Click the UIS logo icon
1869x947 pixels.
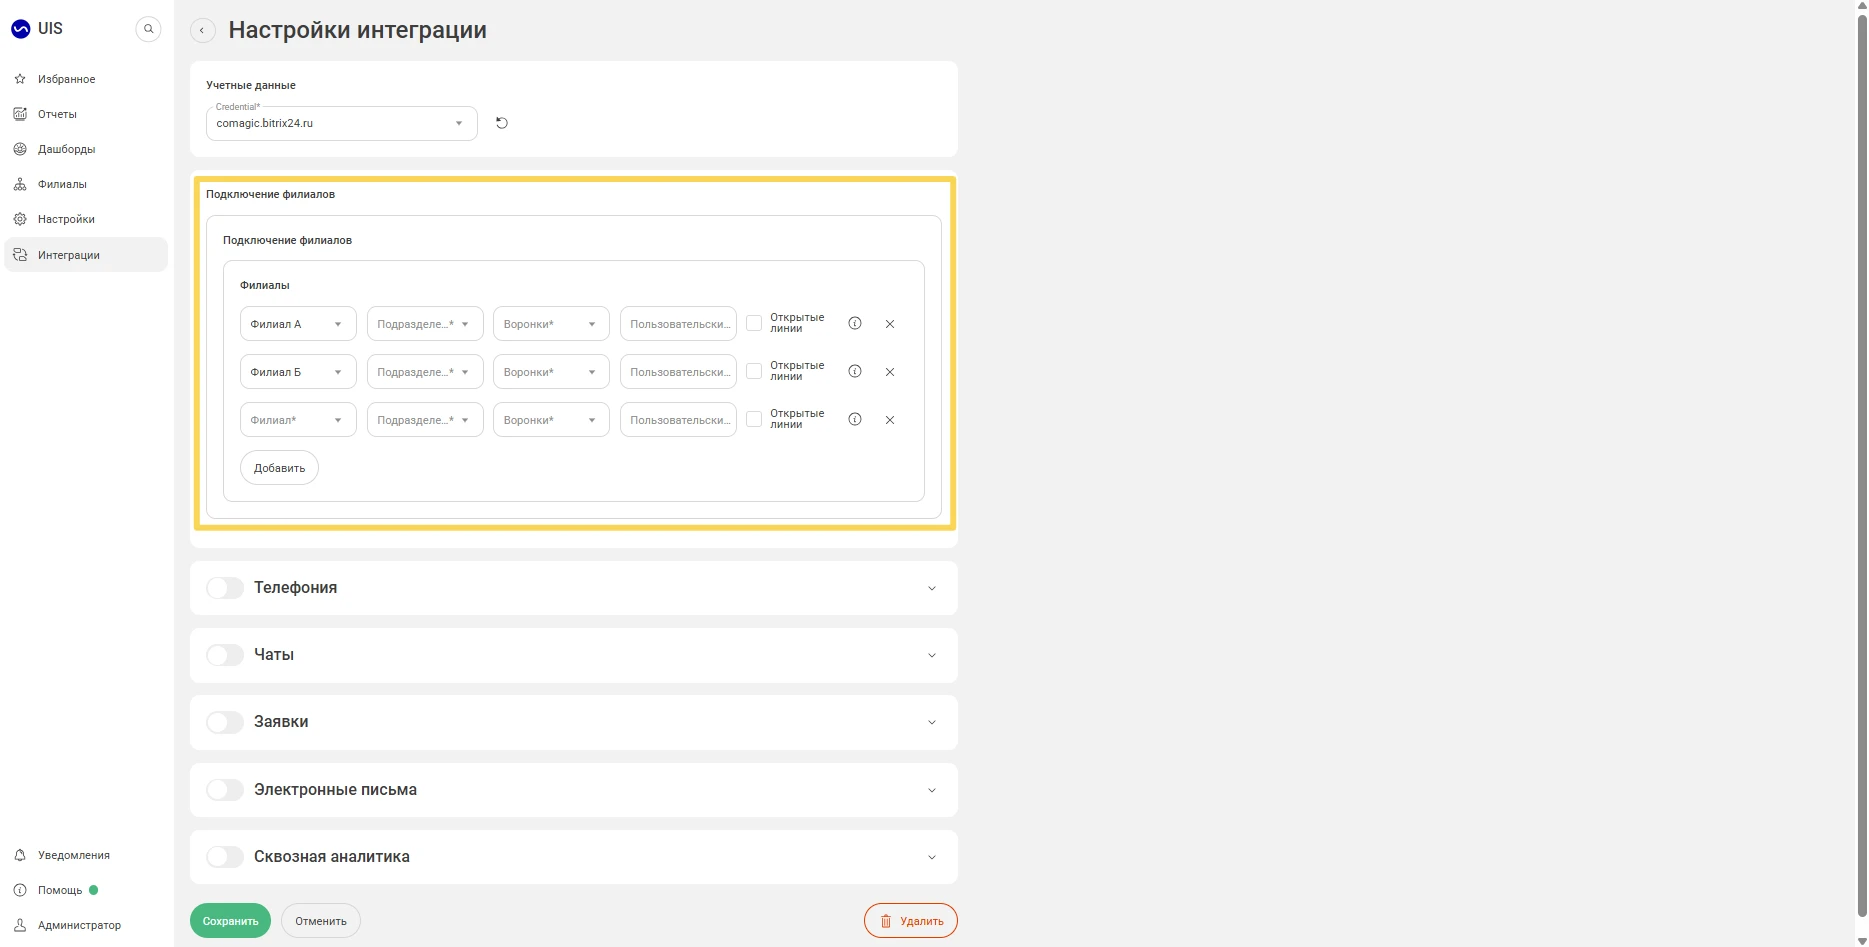[x=20, y=29]
